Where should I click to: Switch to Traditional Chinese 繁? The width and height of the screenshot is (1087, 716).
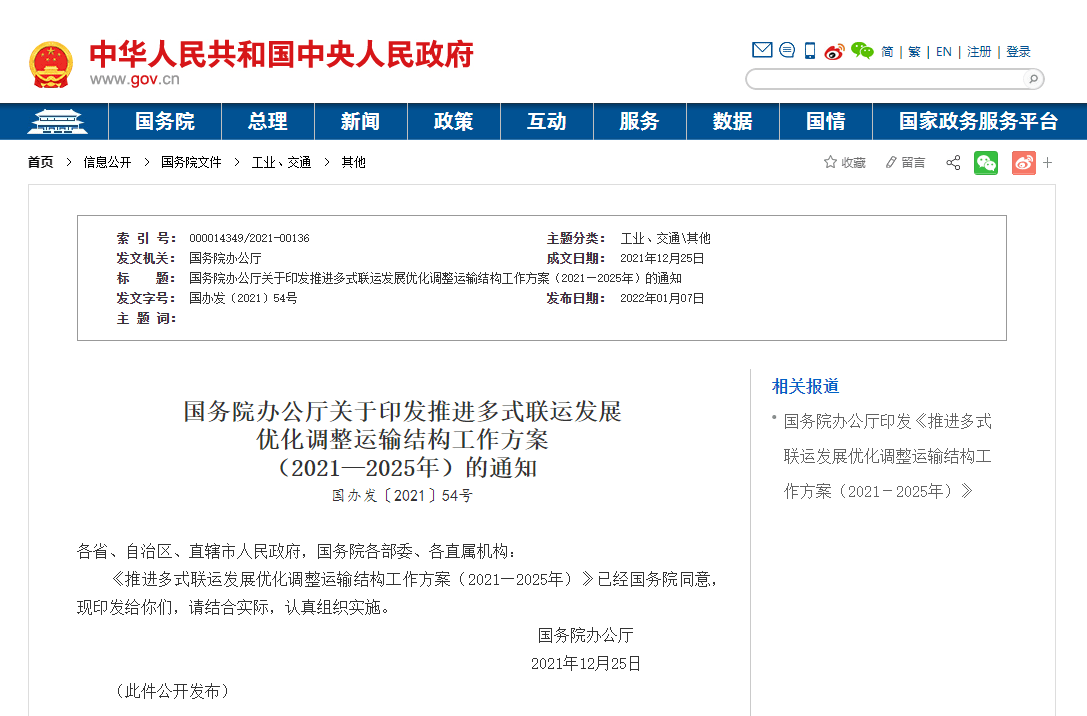[914, 52]
